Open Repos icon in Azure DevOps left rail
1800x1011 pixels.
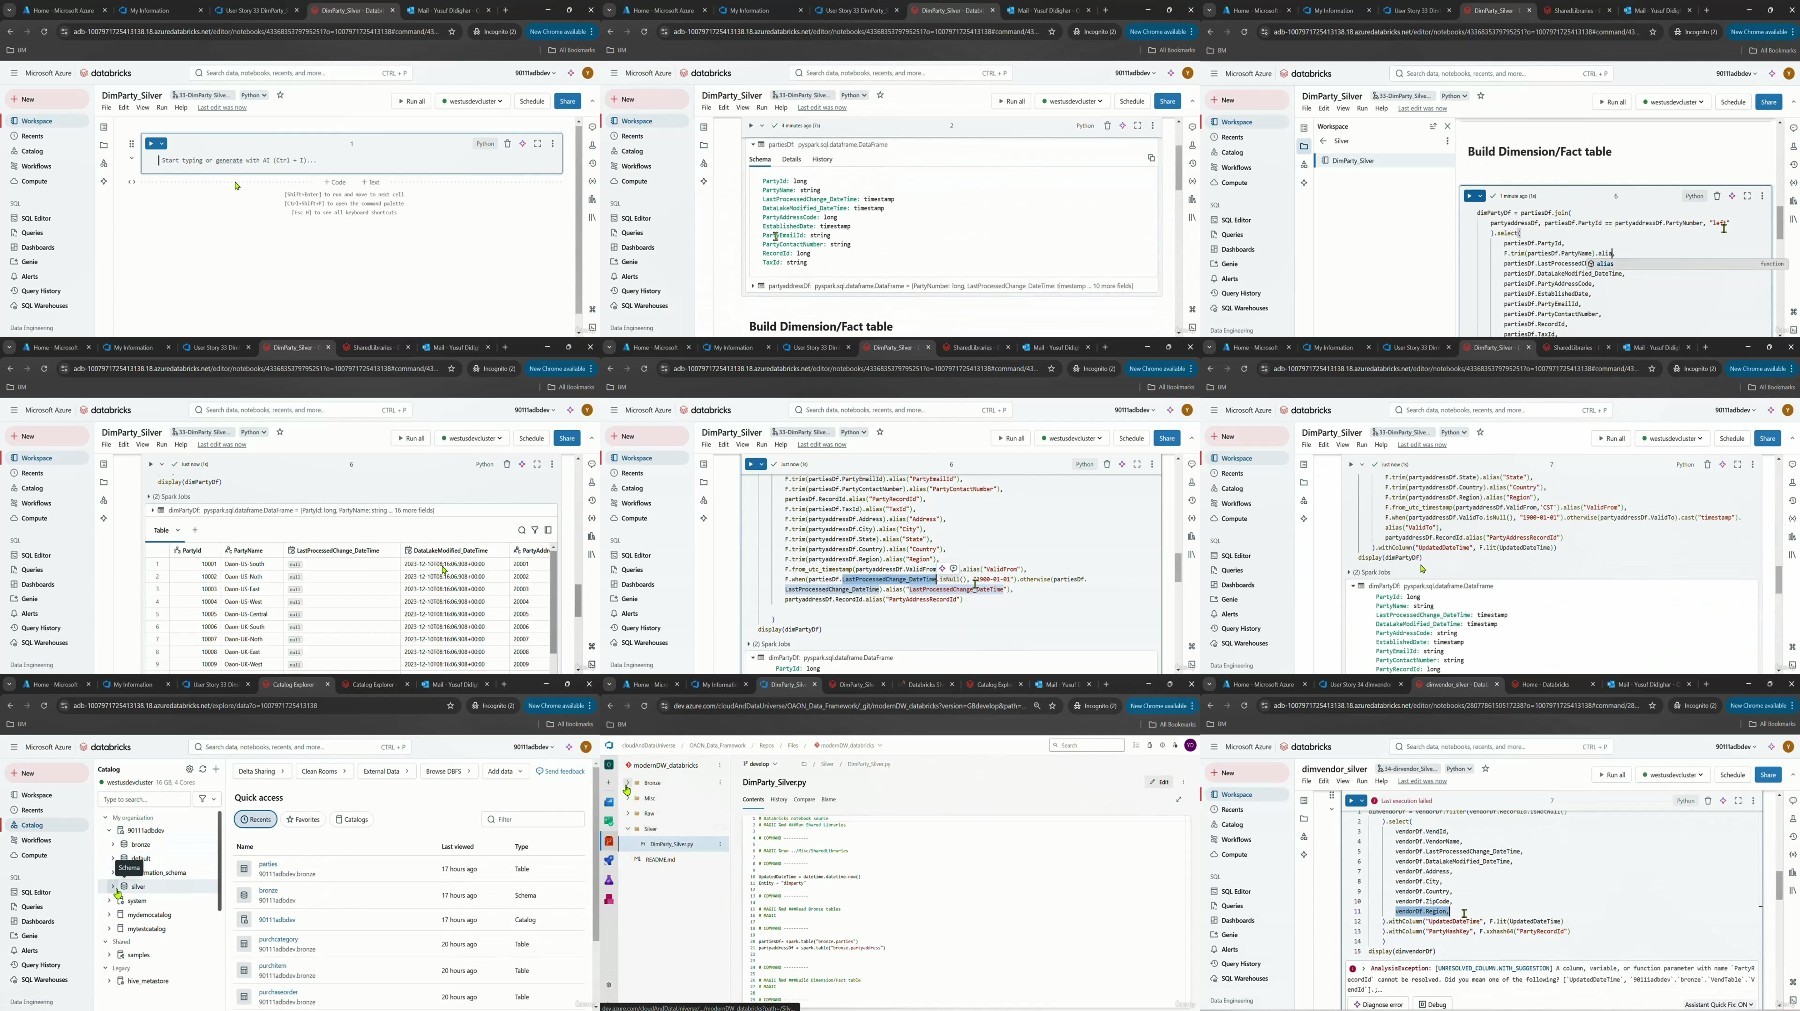click(609, 841)
